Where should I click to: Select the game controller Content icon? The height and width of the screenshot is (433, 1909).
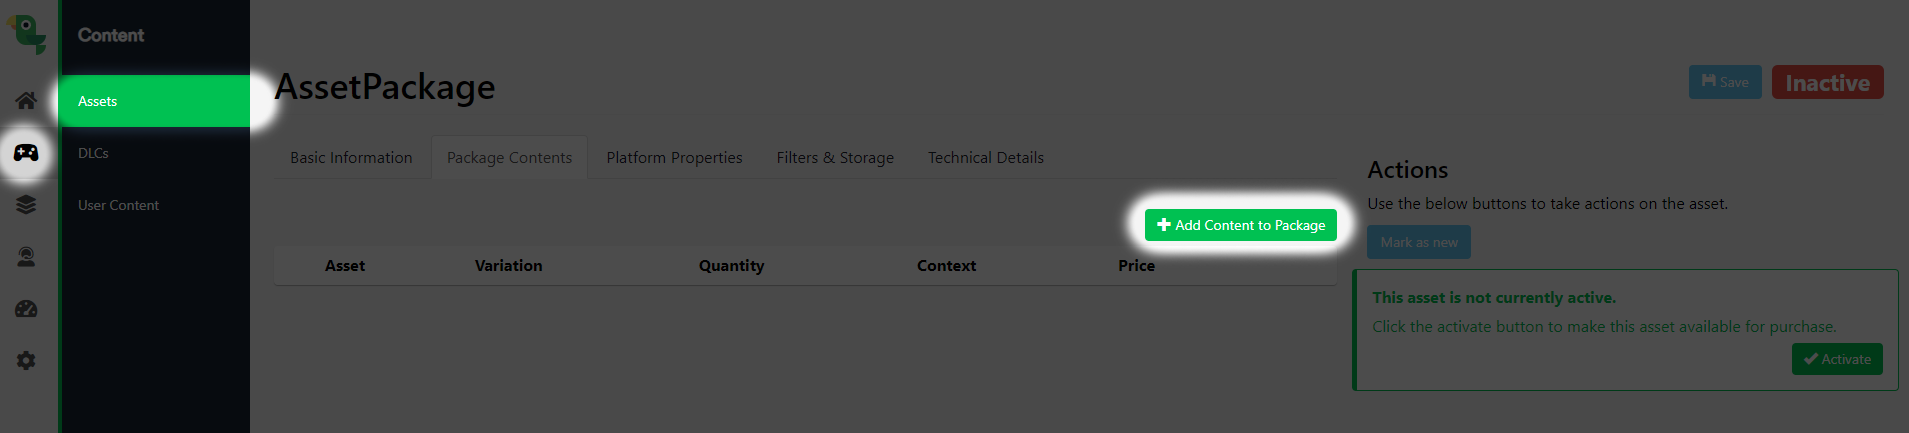click(26, 153)
